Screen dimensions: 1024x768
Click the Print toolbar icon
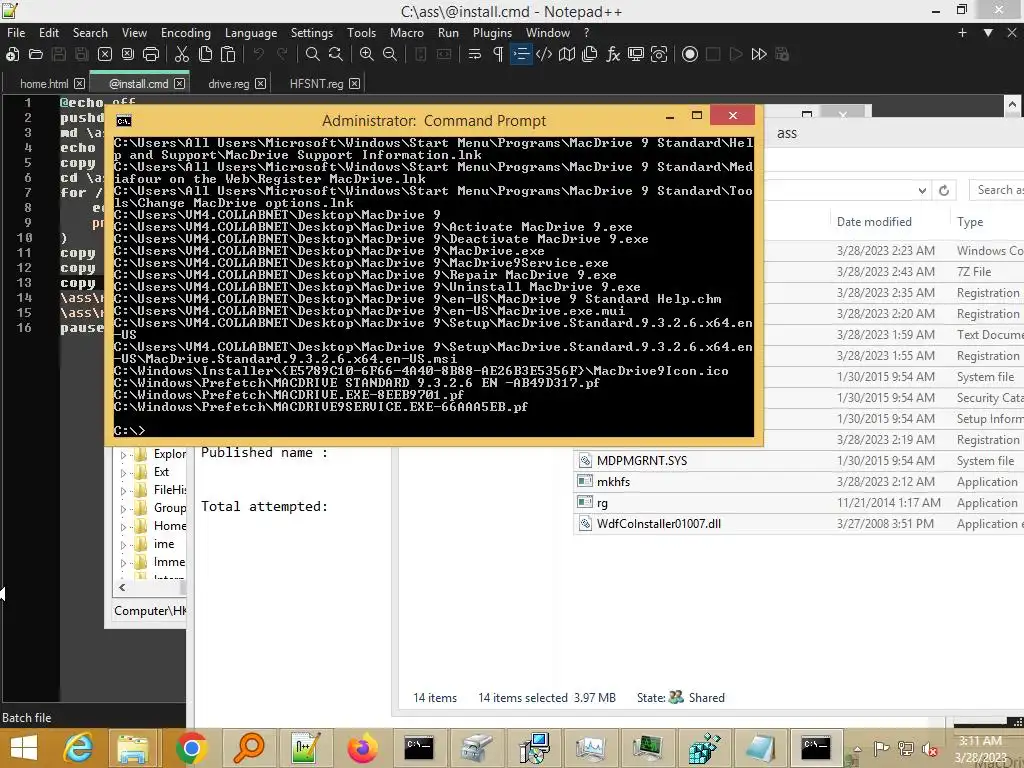point(151,54)
